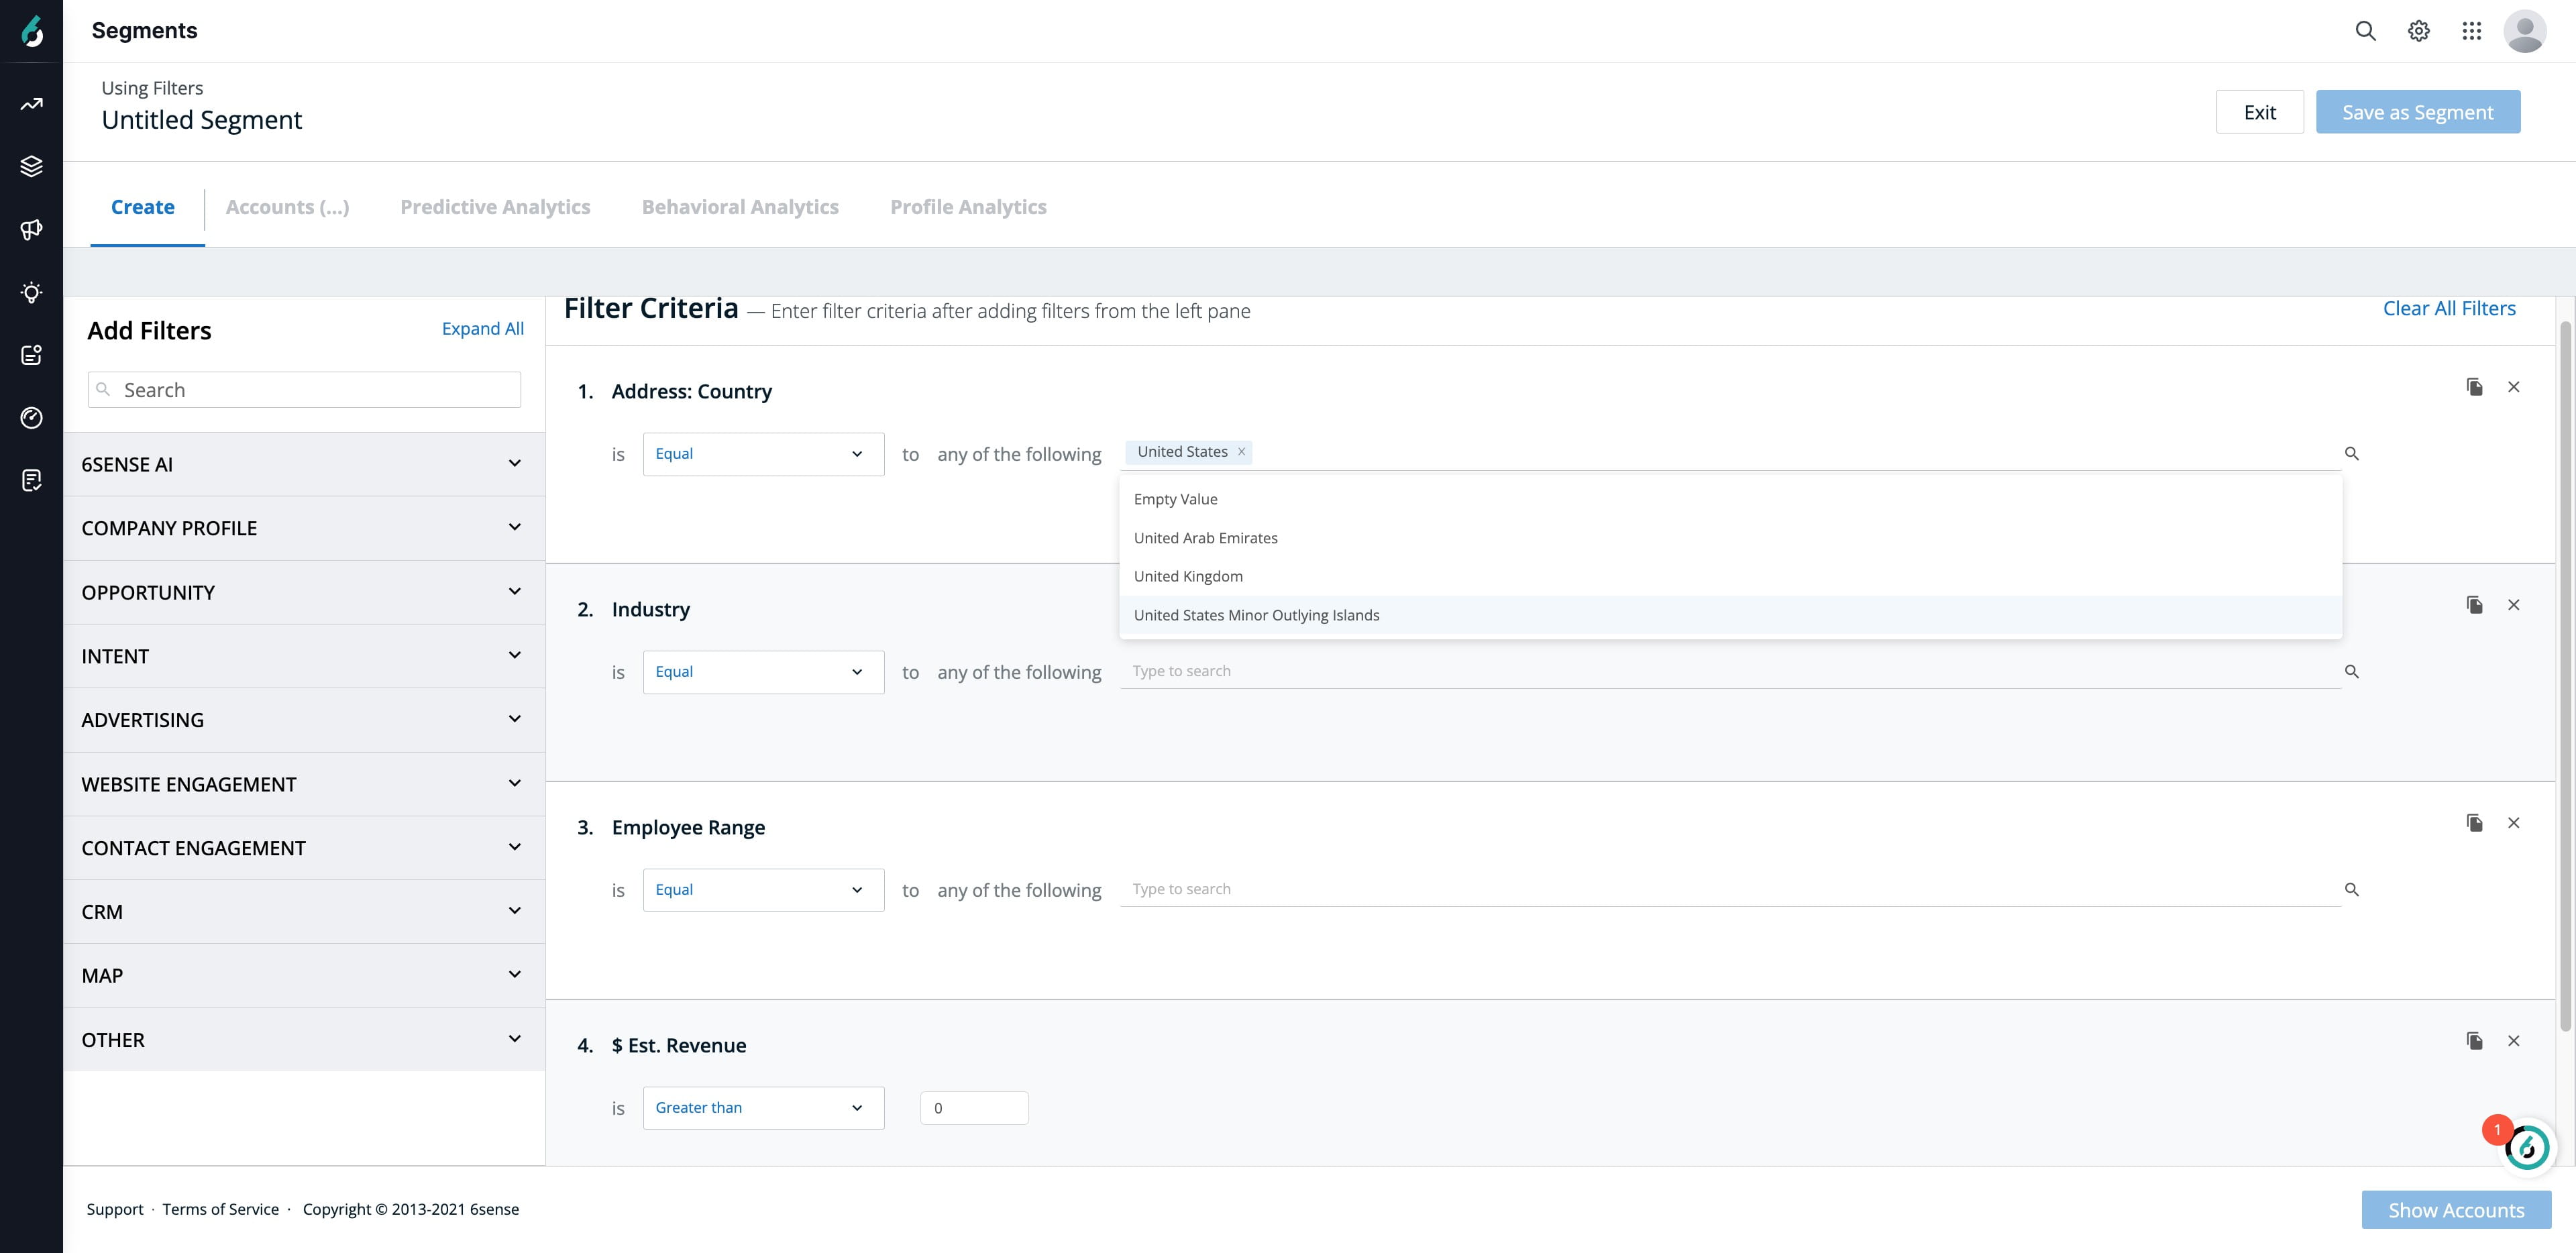Switch to the Predictive Analytics tab

pyautogui.click(x=495, y=207)
